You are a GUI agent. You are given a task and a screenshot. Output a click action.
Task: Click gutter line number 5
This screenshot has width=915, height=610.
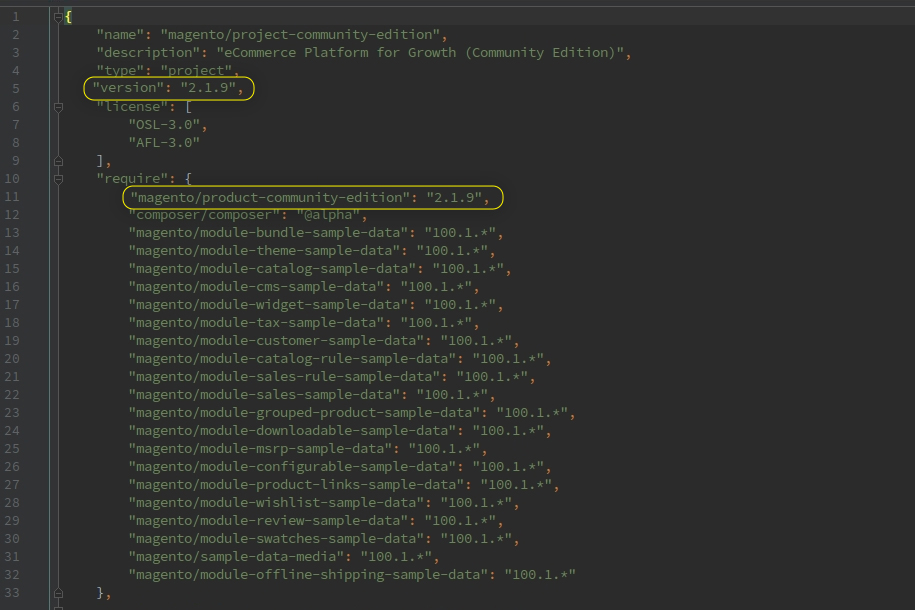[x=16, y=89]
